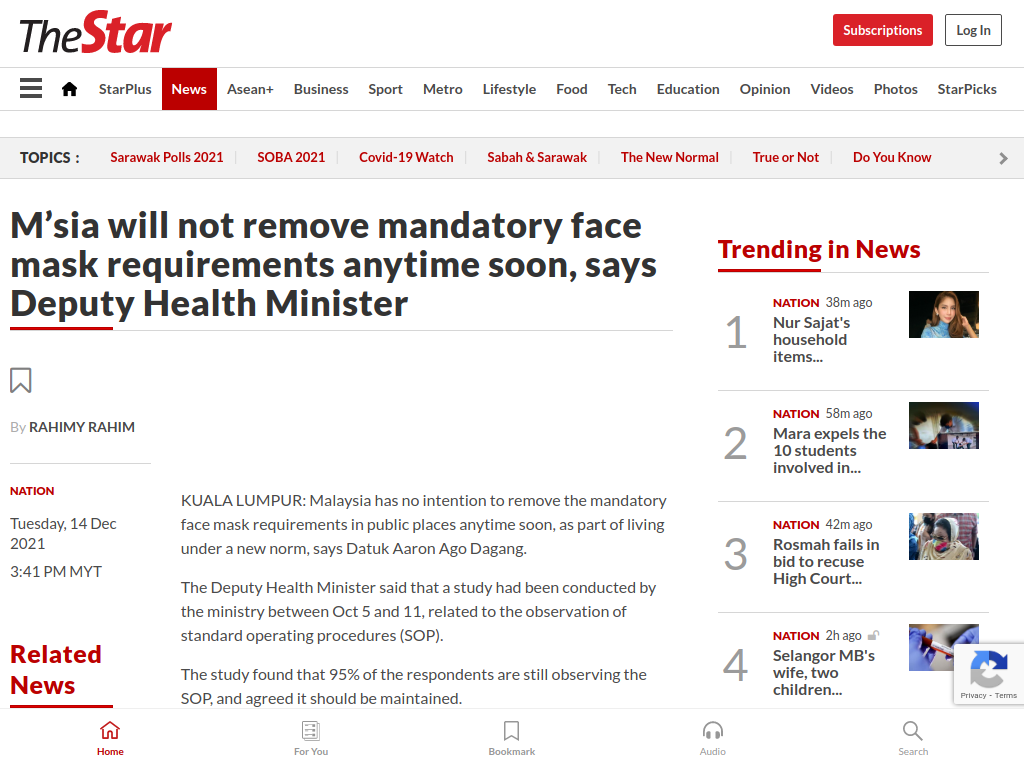
Task: Open the Food section
Action: 571,89
